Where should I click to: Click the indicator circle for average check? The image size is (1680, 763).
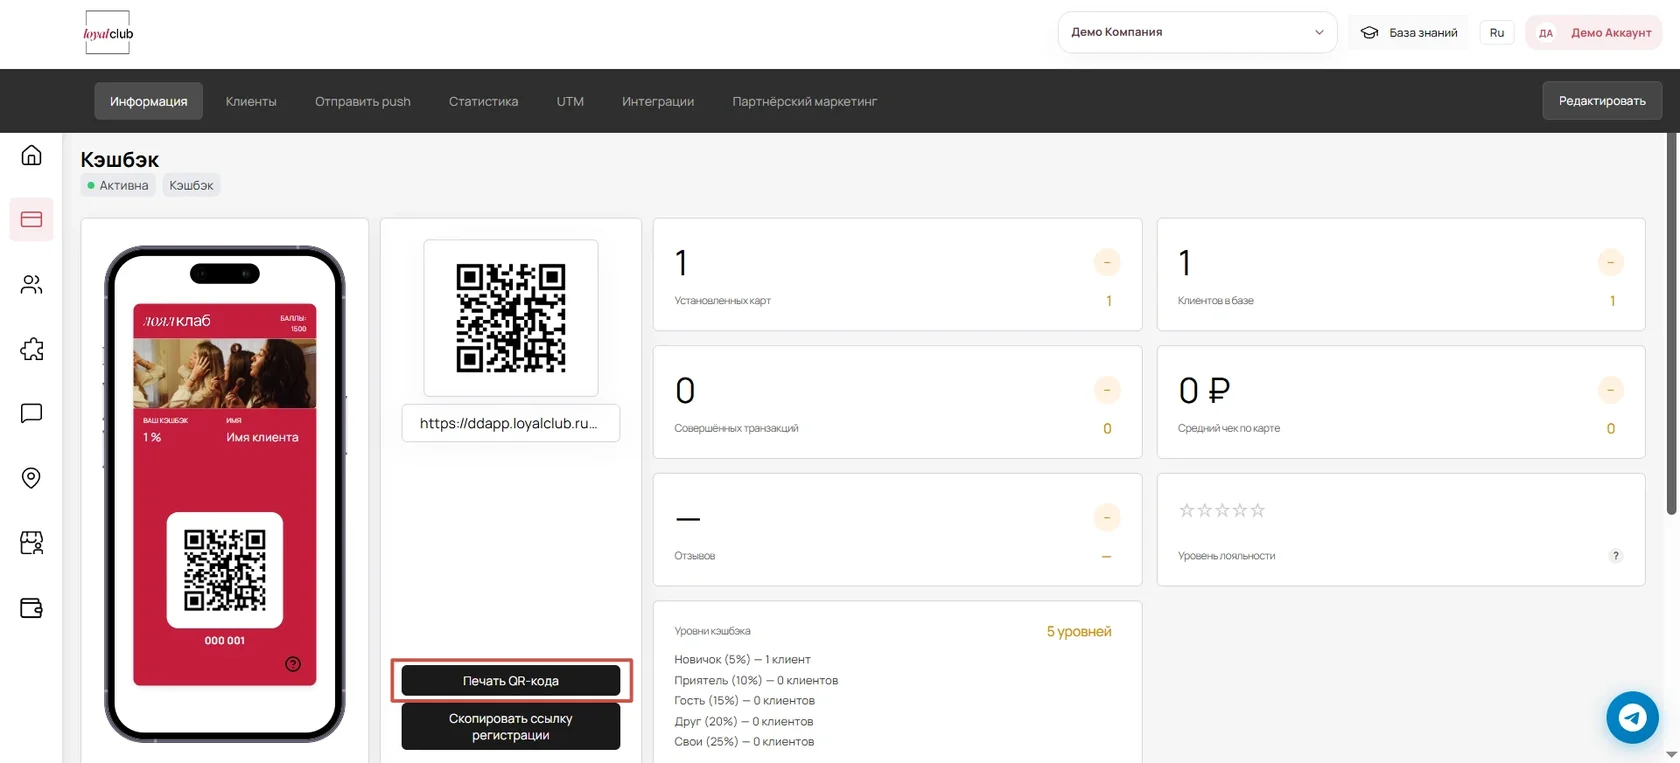click(x=1611, y=390)
